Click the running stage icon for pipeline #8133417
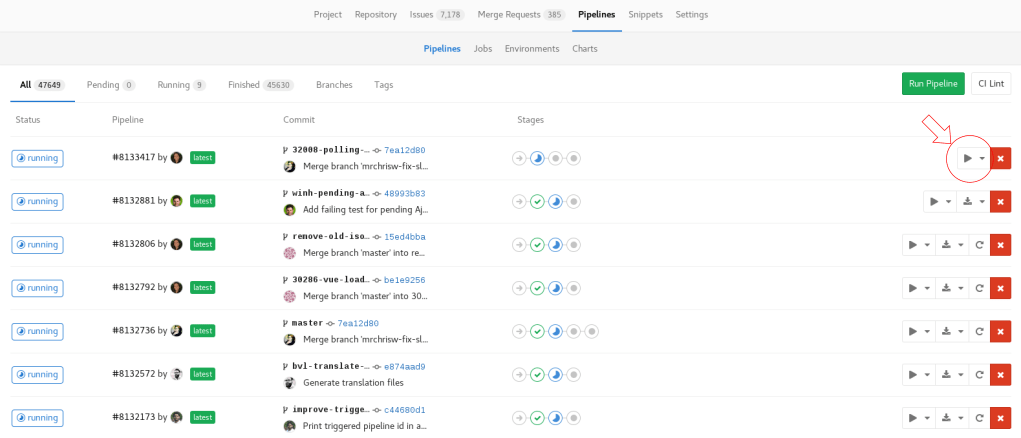Screen dimensions: 1021x438 pyautogui.click(x=537, y=158)
